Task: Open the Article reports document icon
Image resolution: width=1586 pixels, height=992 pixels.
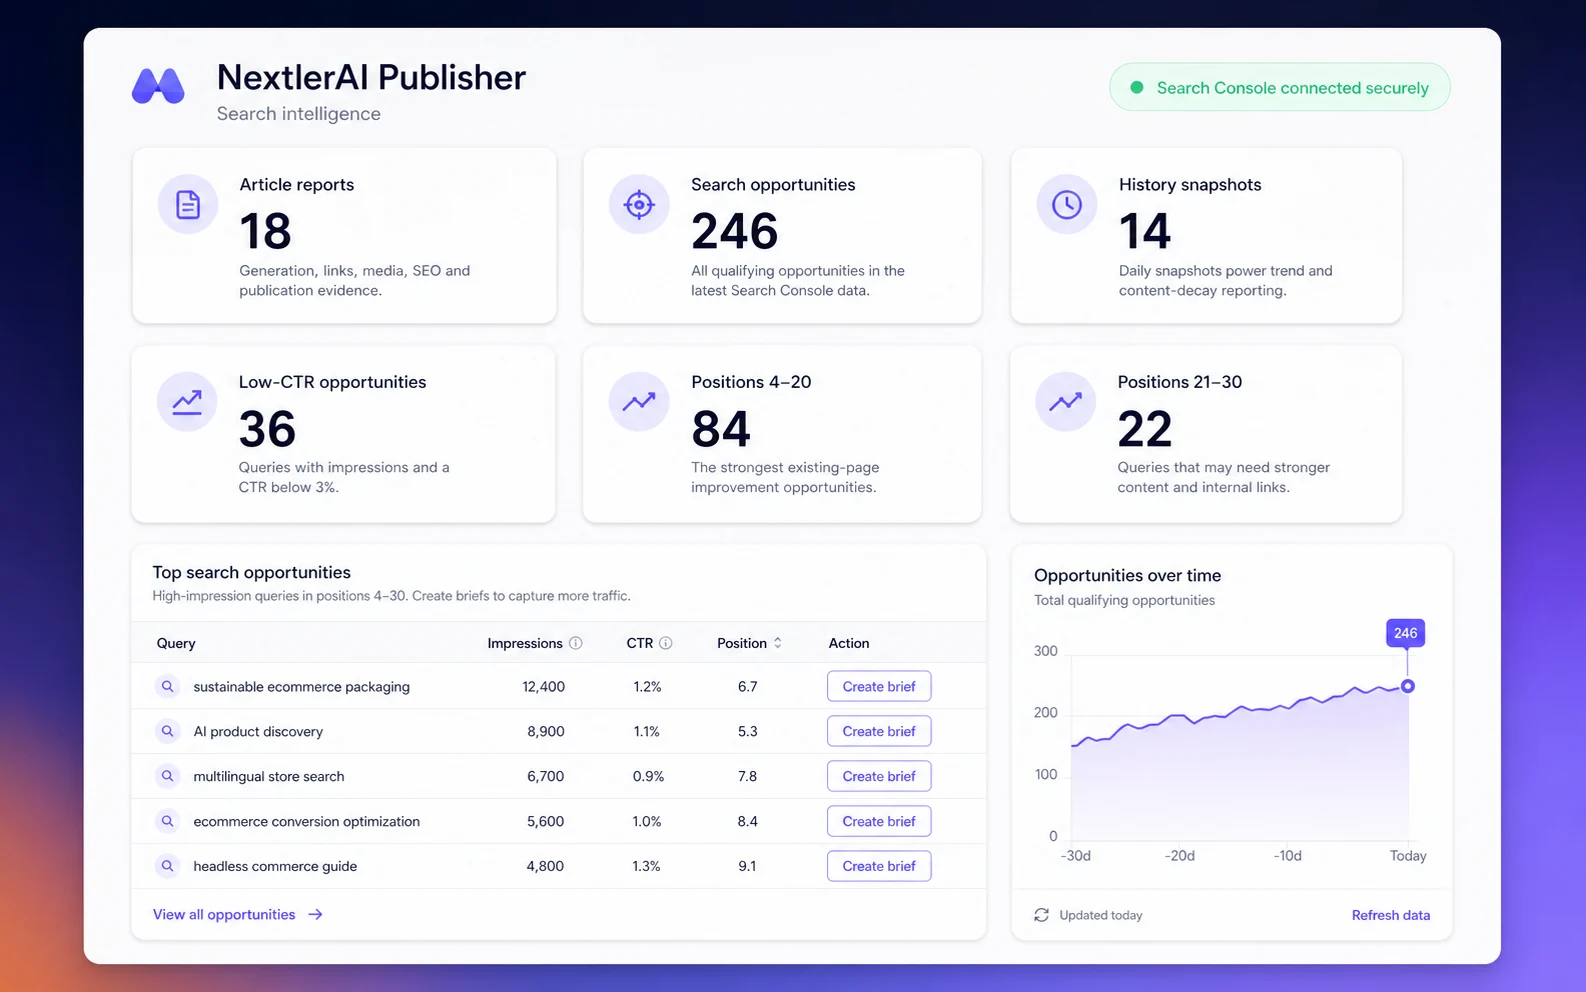Action: click(188, 204)
